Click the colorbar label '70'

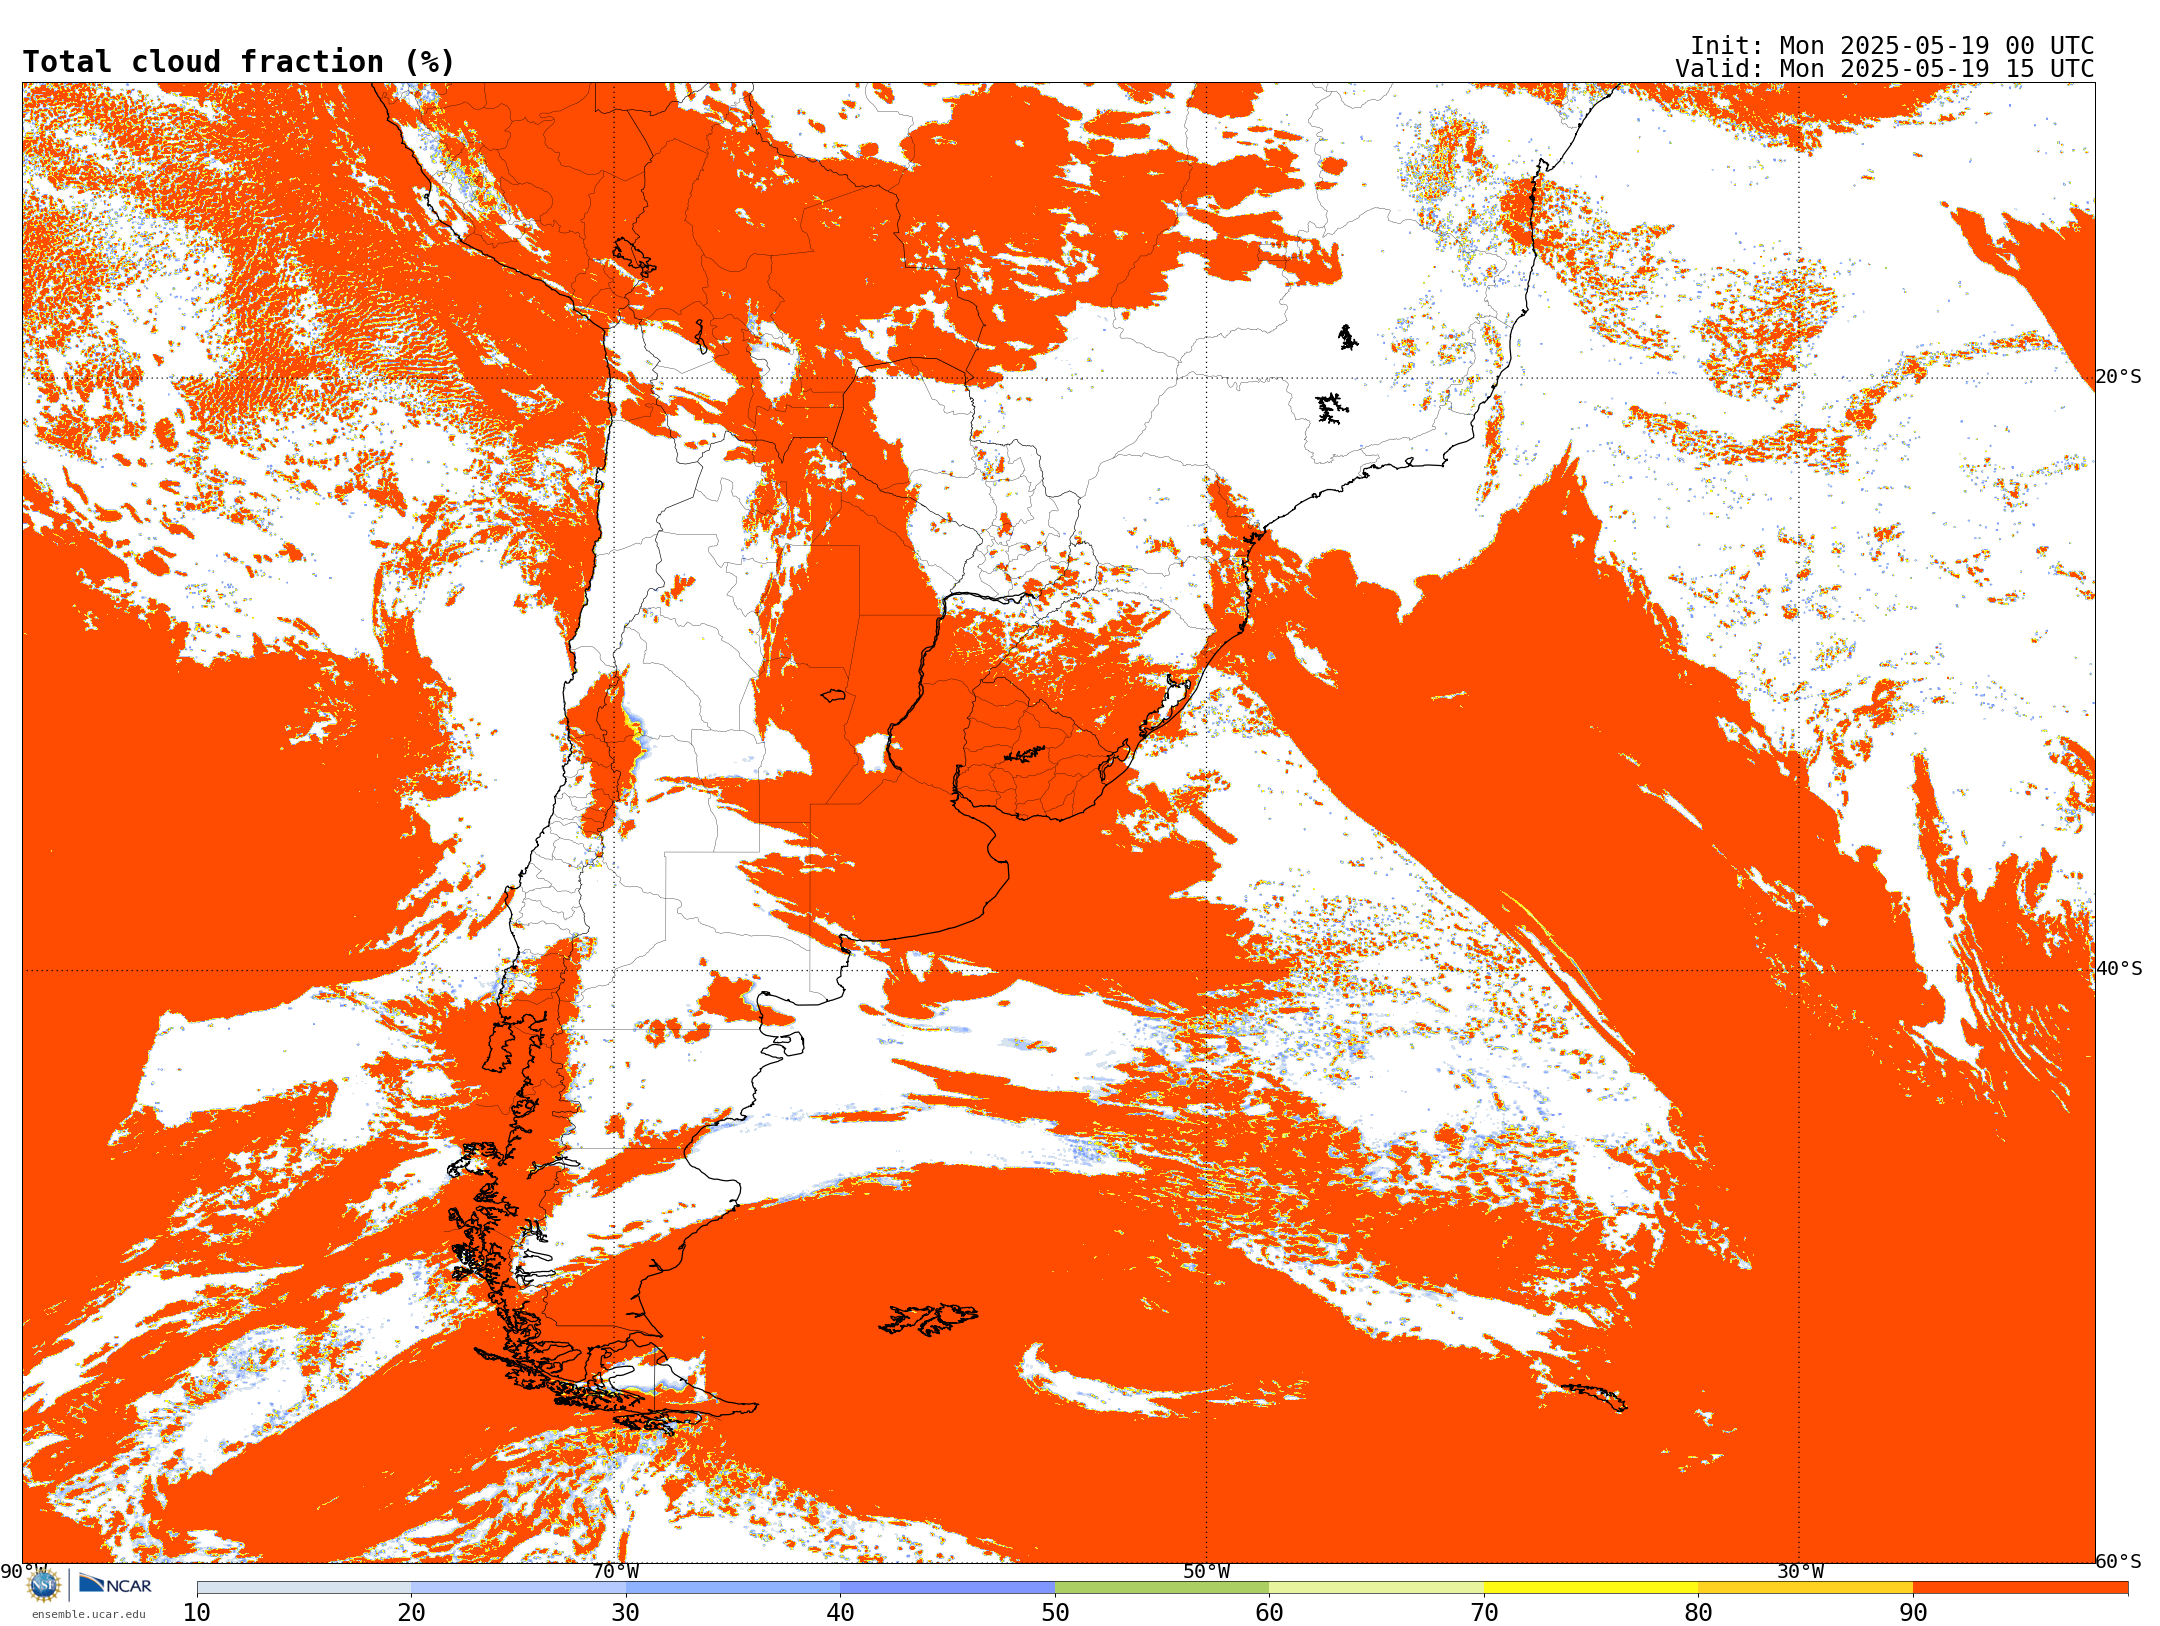pos(1484,1613)
